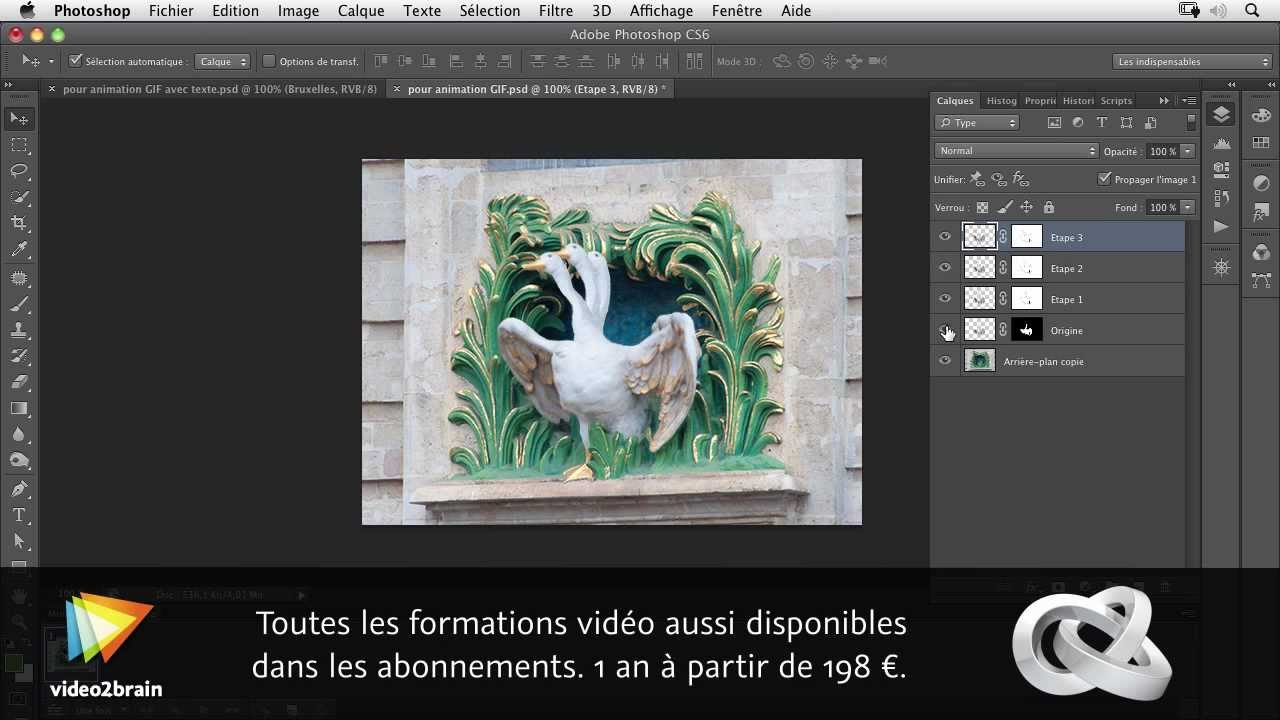
Task: Open the Fichier menu
Action: point(171,10)
